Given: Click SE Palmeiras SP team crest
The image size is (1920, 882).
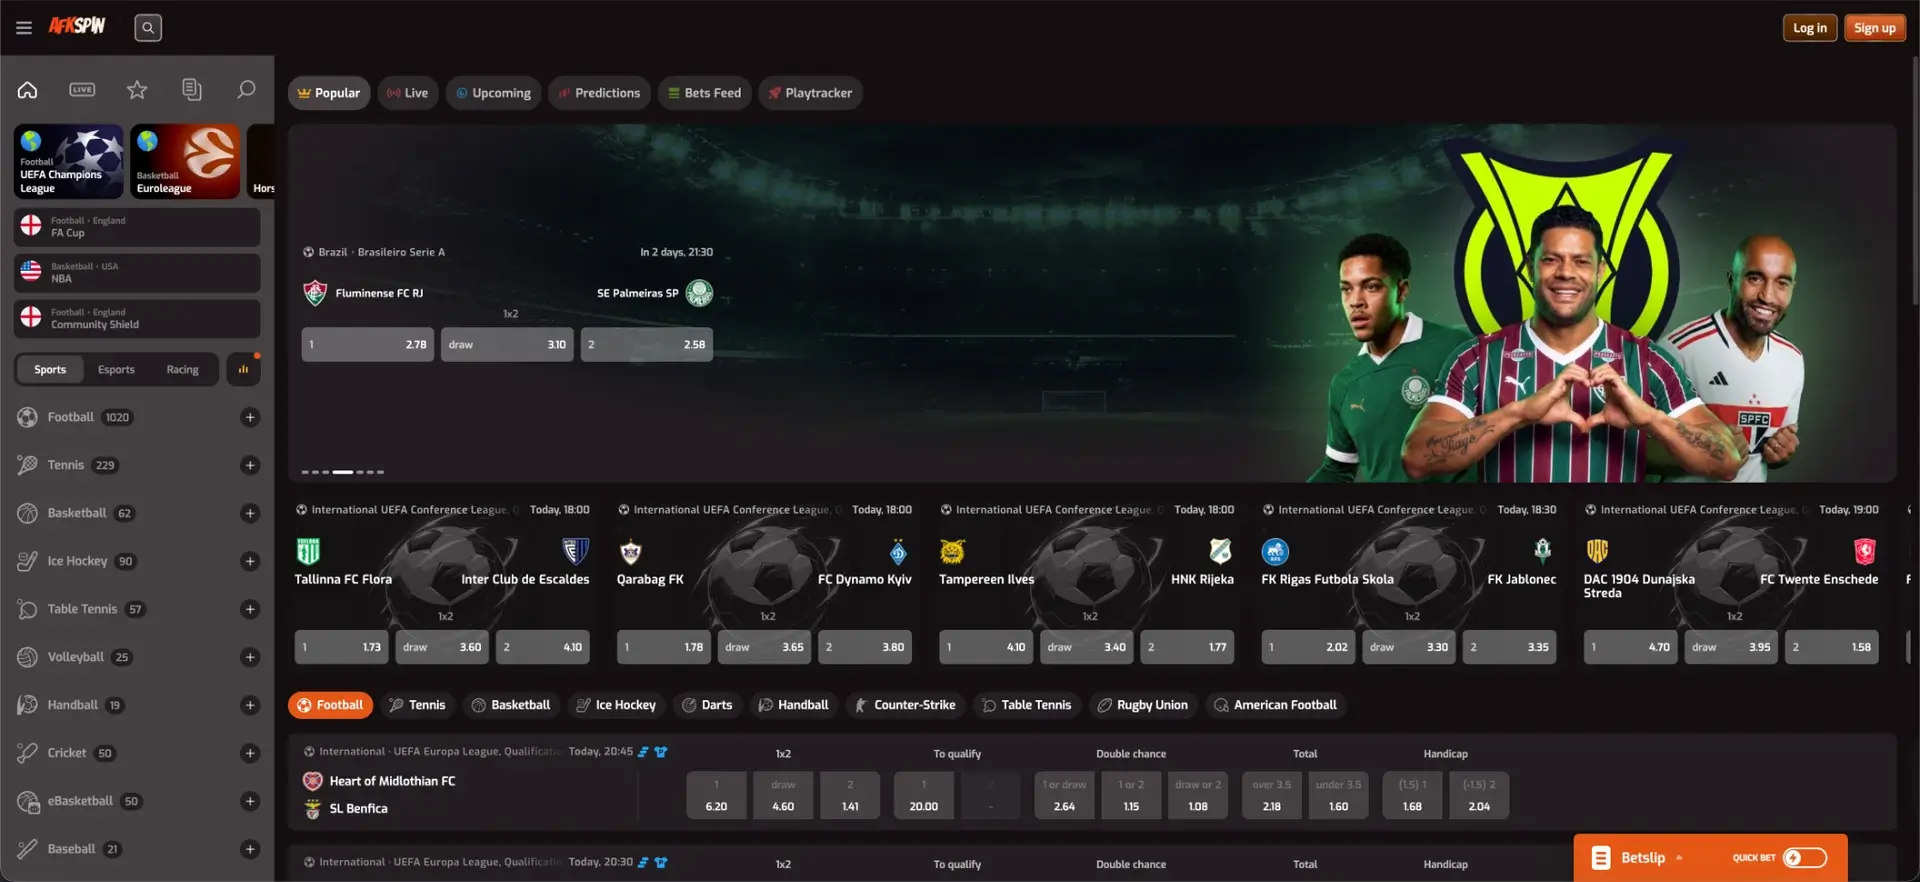Looking at the screenshot, I should [699, 293].
